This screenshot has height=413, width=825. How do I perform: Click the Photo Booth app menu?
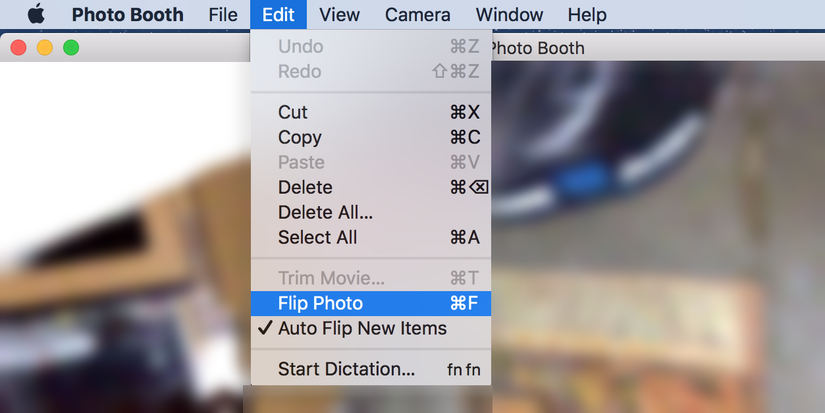click(127, 15)
